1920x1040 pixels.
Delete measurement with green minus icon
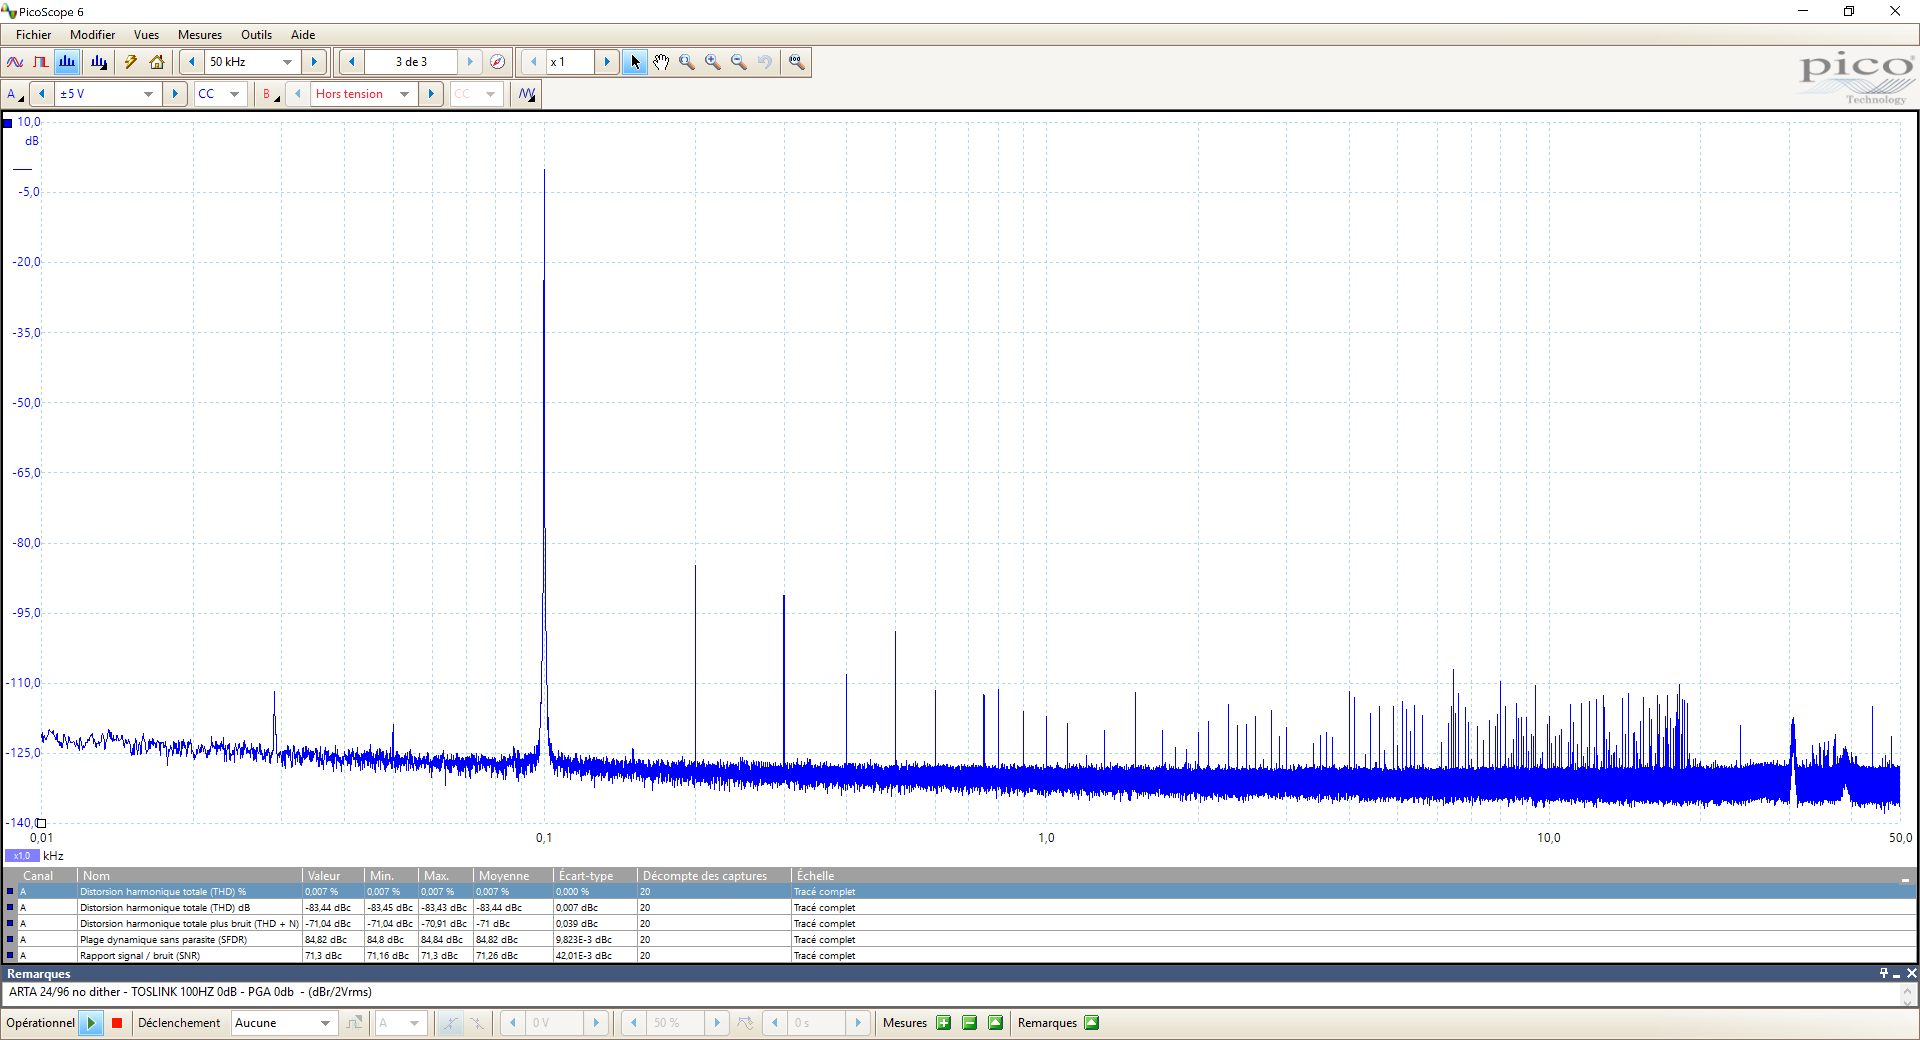[969, 1023]
